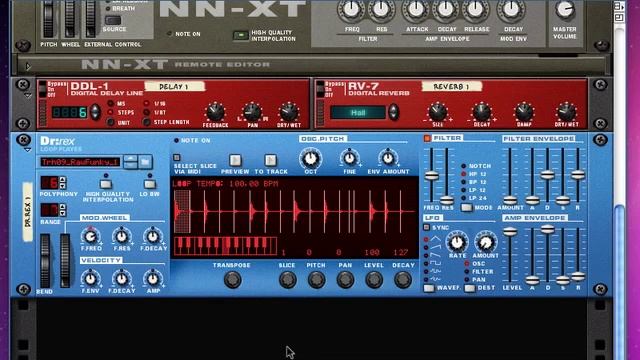The width and height of the screenshot is (640, 360).
Task: Click the DDL-1 Feedback knob
Action: pos(215,112)
